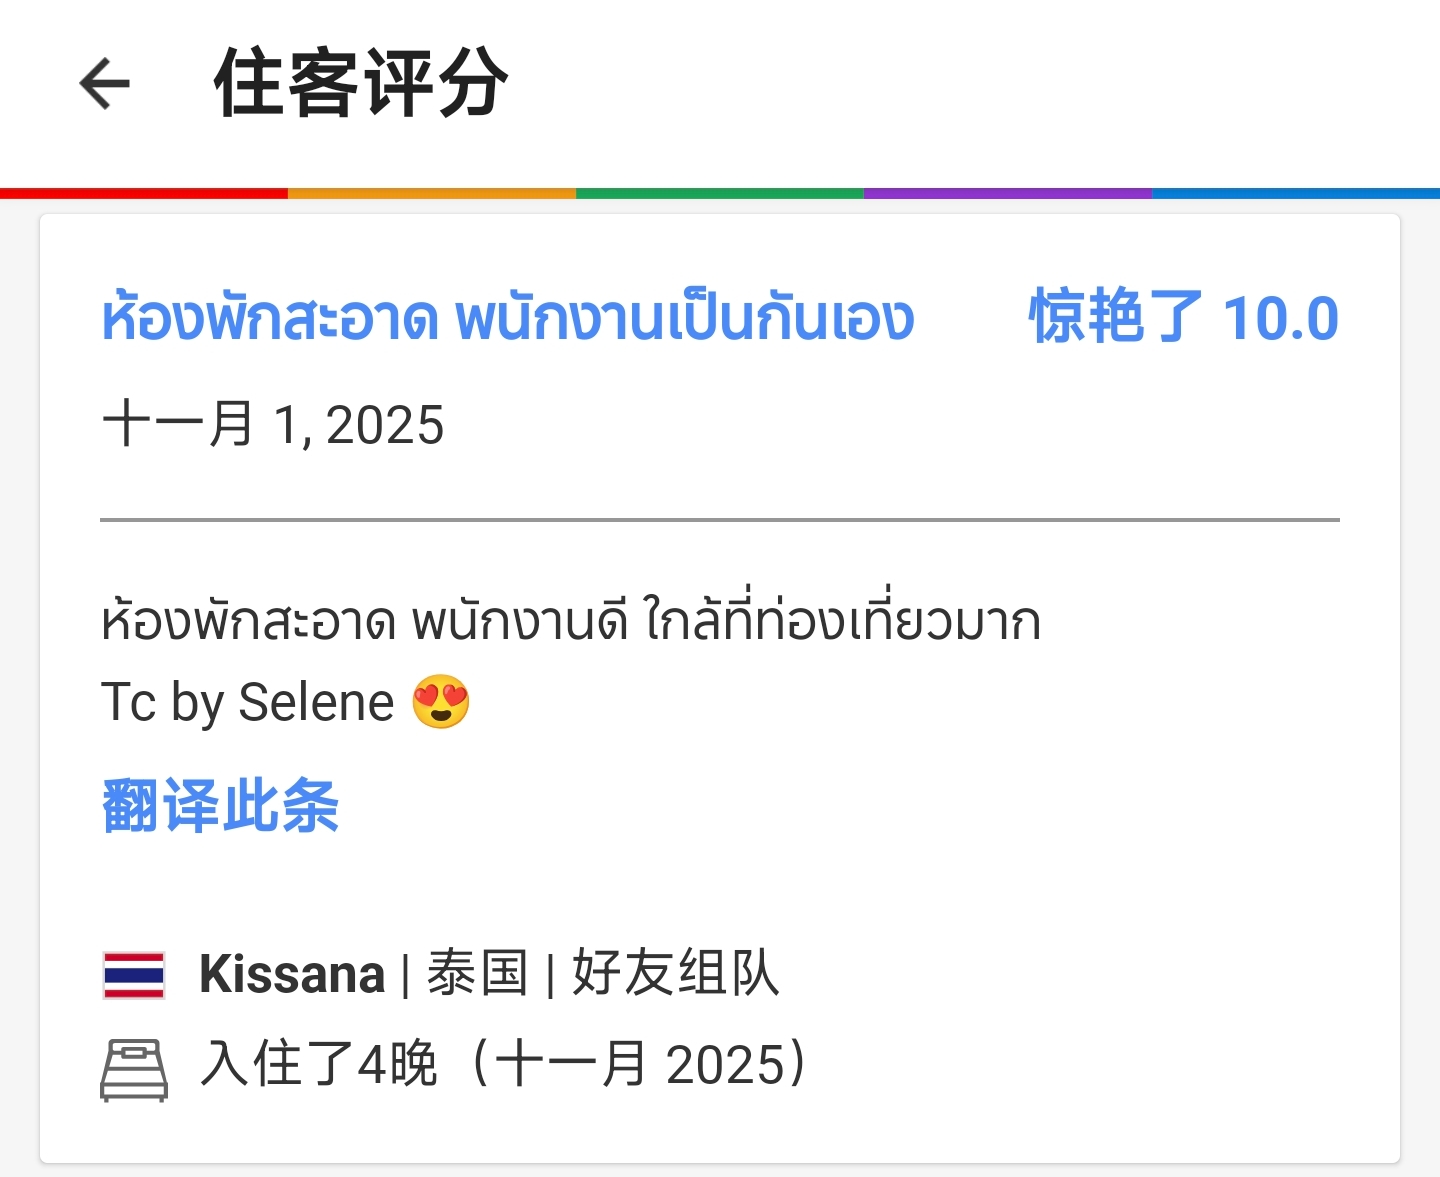Screen dimensions: 1440x1177
Task: Click the 翻译此条 translate link
Action: [x=221, y=805]
